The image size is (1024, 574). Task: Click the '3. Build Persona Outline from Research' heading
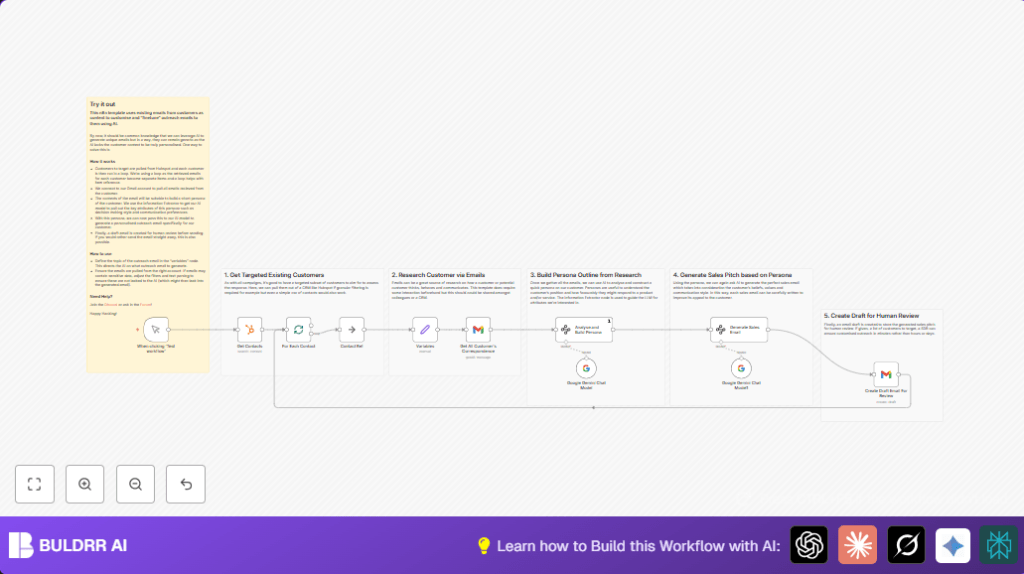[x=586, y=275]
